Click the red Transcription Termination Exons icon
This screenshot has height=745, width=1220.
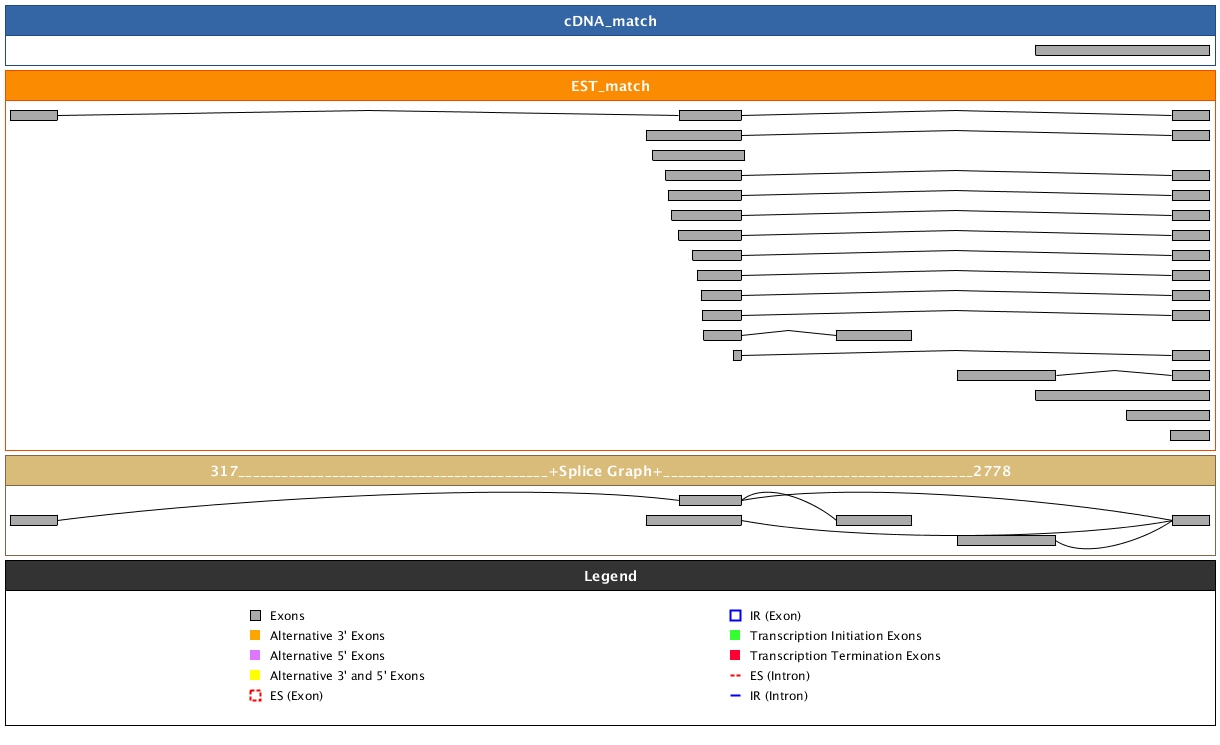pyautogui.click(x=735, y=656)
